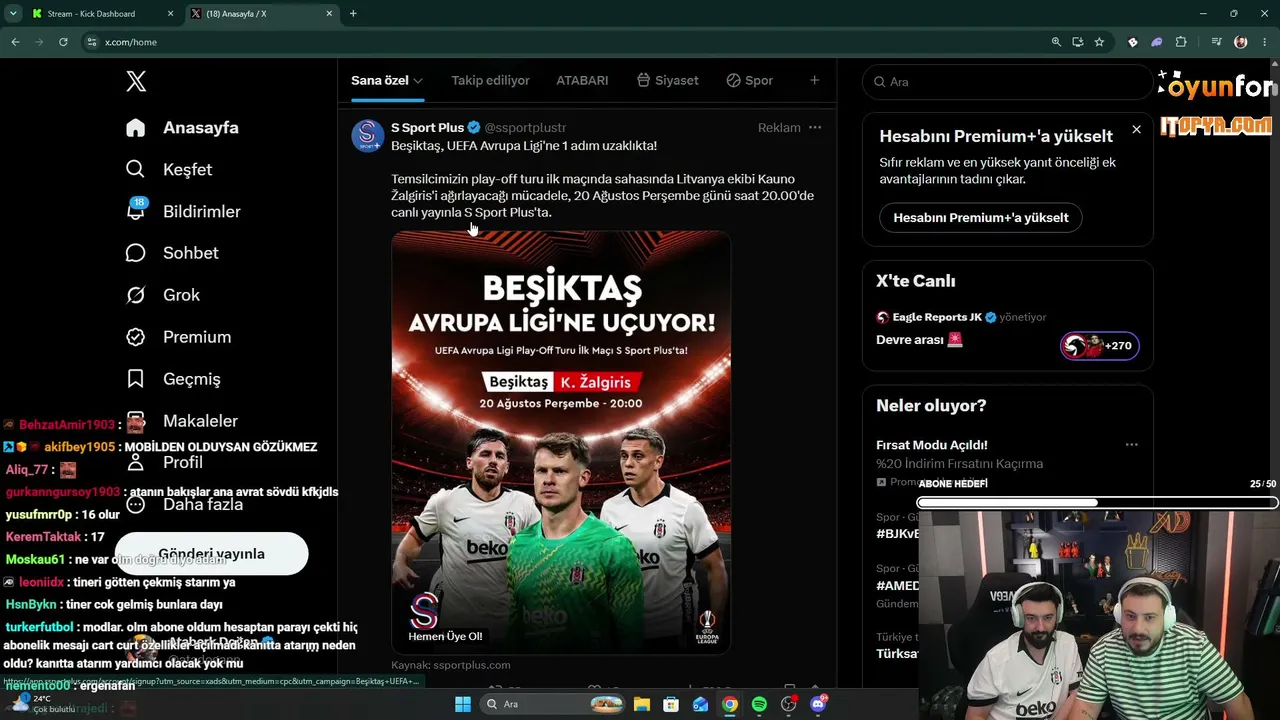Viewport: 1280px width, 720px height.
Task: Open OBS Studio from the taskbar
Action: click(789, 704)
